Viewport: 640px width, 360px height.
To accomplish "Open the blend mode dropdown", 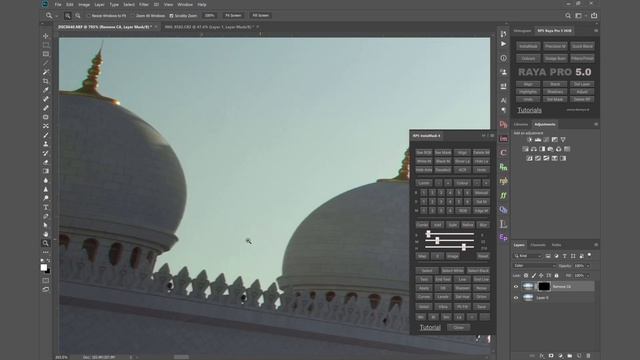I will tap(534, 266).
